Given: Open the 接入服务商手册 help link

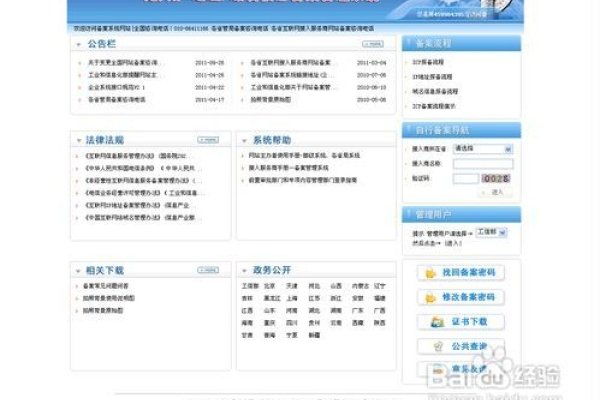Looking at the screenshot, I should coord(289,168).
